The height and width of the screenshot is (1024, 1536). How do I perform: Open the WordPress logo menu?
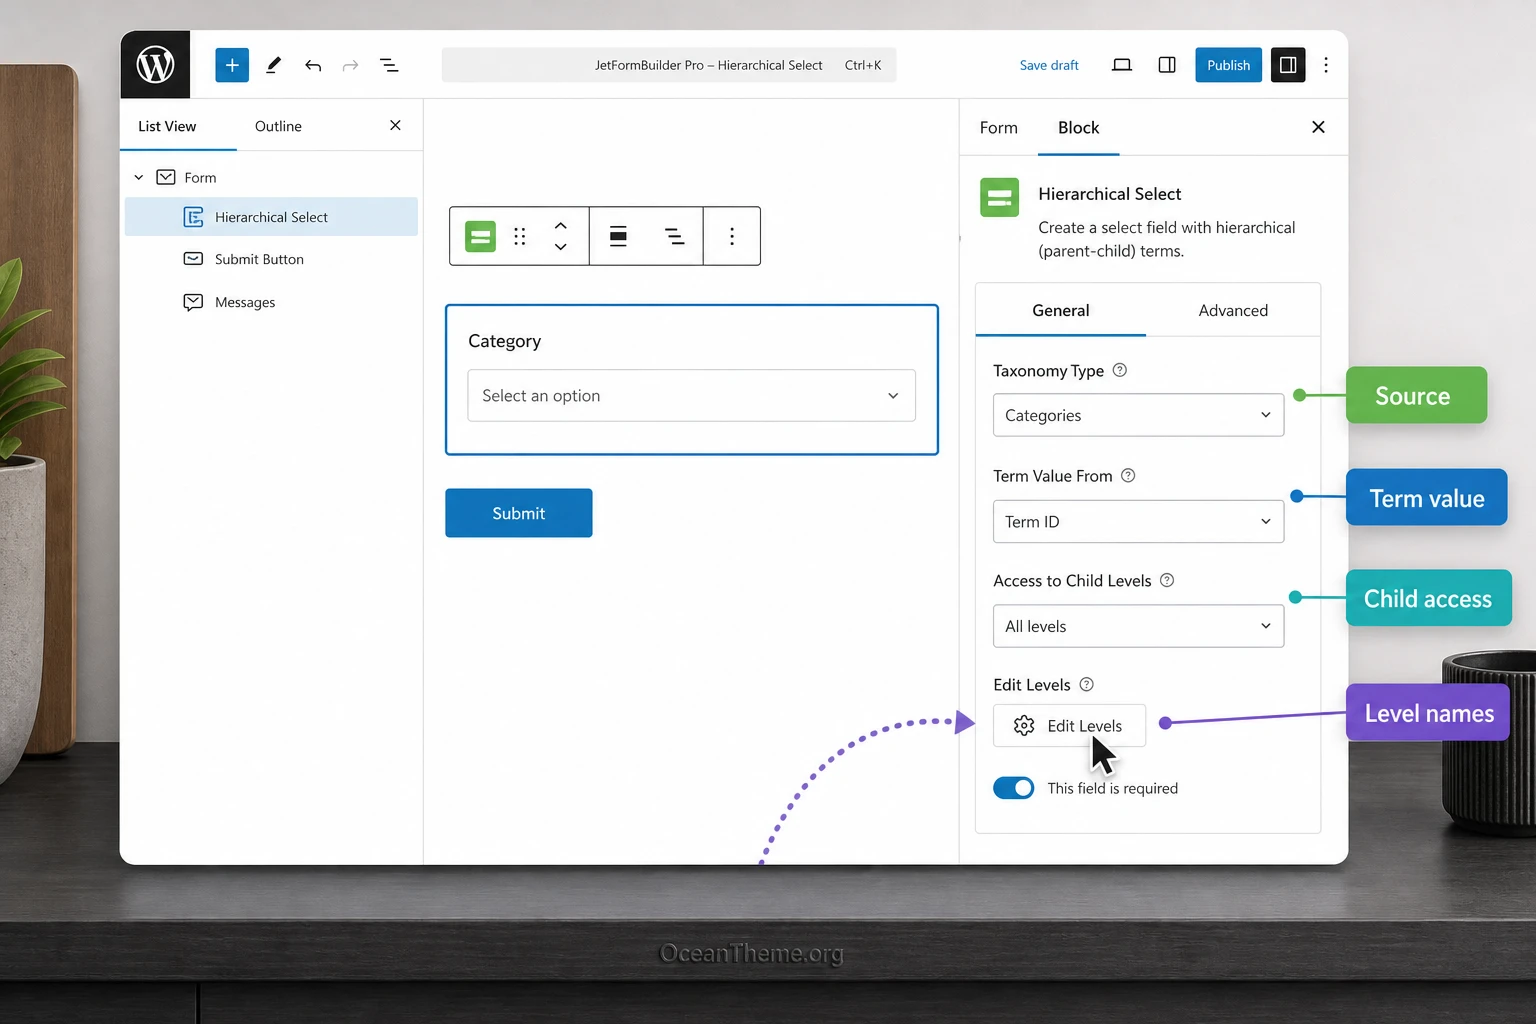point(155,65)
